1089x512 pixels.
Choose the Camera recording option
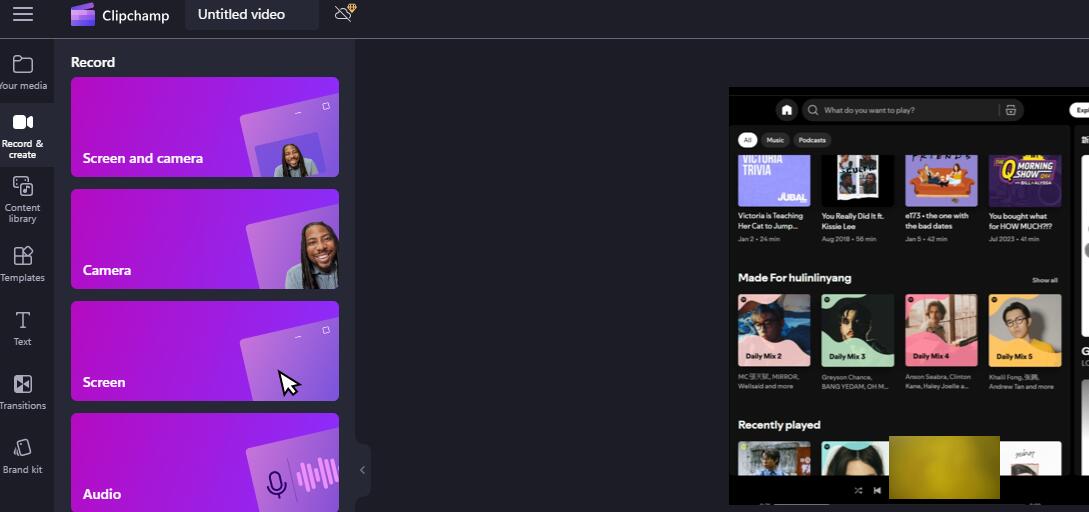[204, 239]
